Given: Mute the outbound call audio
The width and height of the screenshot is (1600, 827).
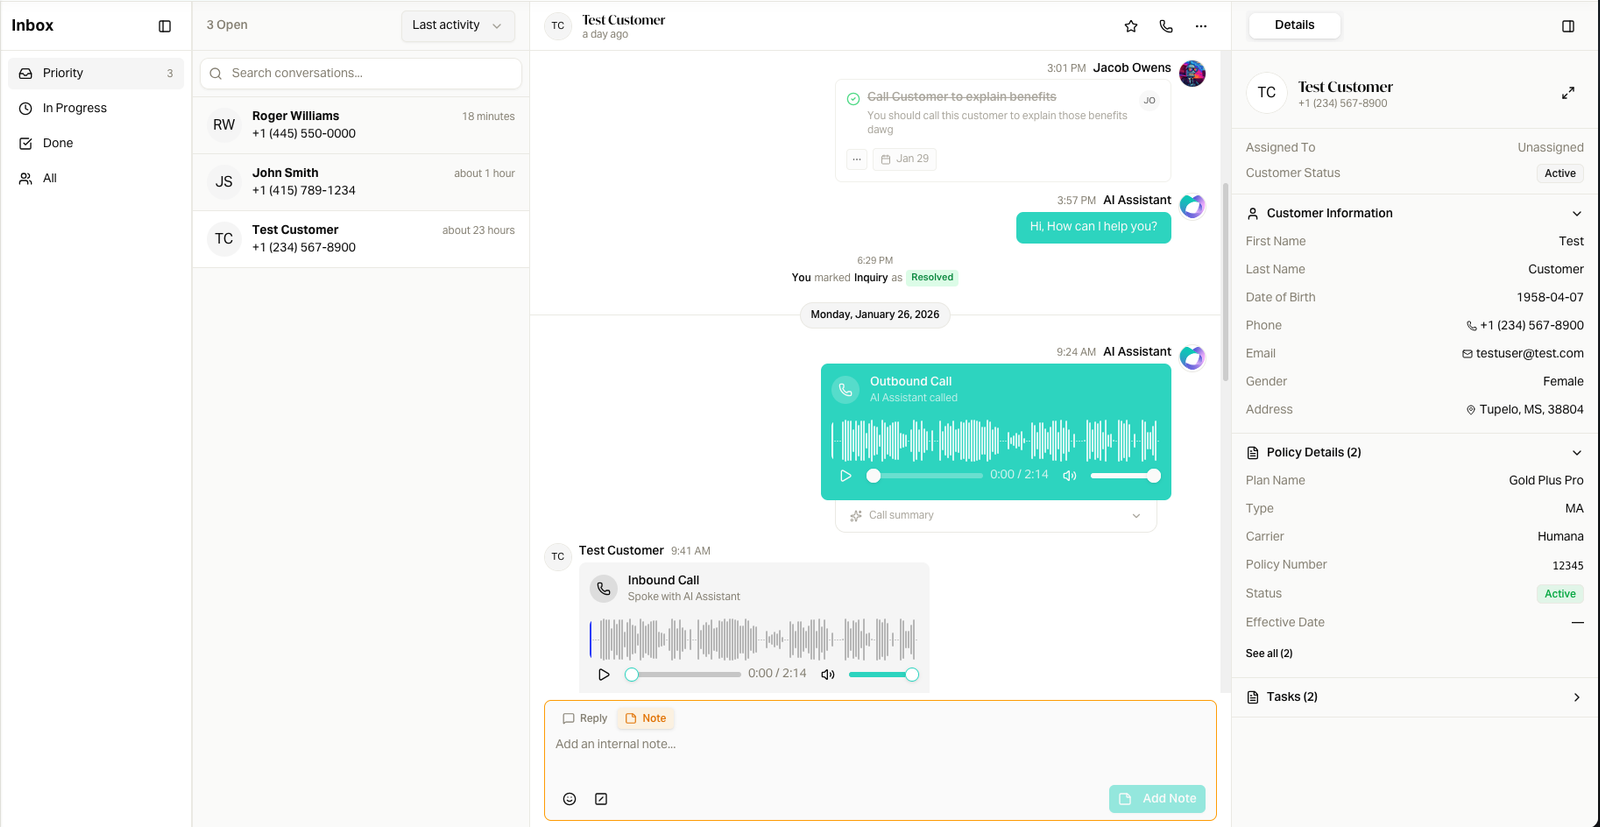Looking at the screenshot, I should point(1070,476).
